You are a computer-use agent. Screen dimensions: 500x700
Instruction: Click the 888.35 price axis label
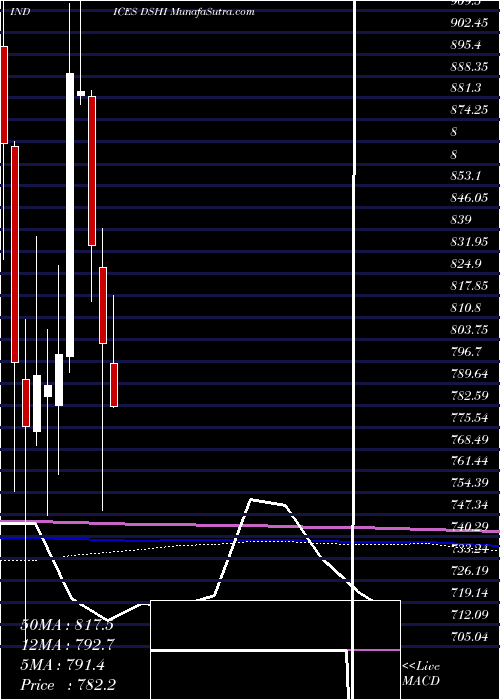(469, 66)
